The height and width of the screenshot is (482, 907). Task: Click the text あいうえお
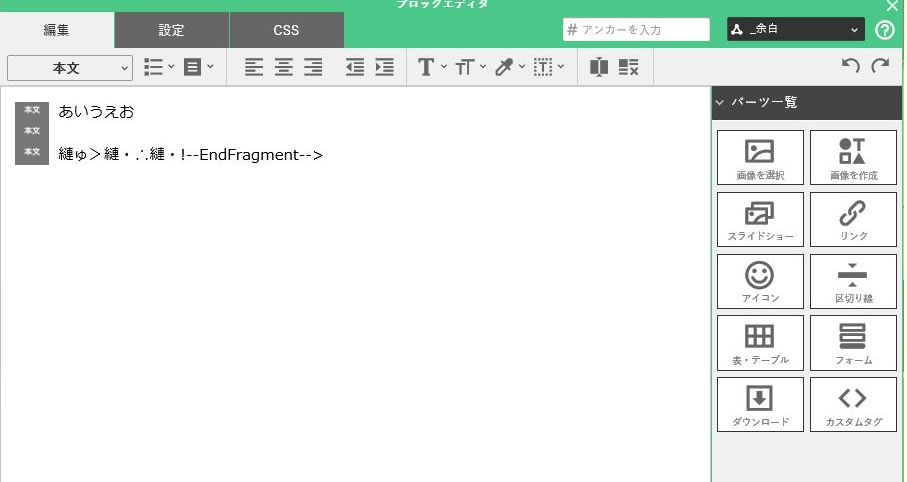click(x=96, y=112)
